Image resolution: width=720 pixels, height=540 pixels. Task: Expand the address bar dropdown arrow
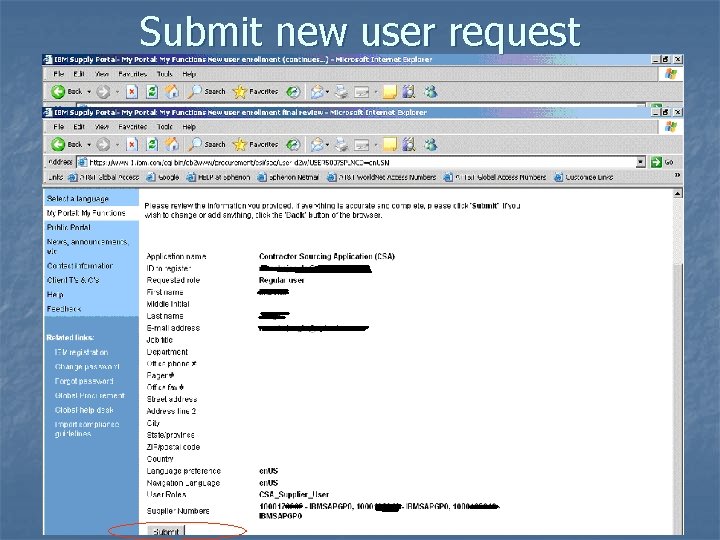pos(641,162)
